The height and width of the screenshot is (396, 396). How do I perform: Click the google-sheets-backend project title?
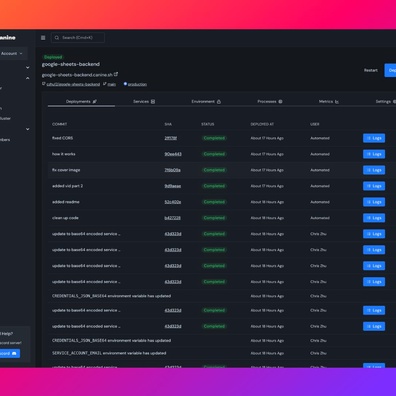click(71, 64)
